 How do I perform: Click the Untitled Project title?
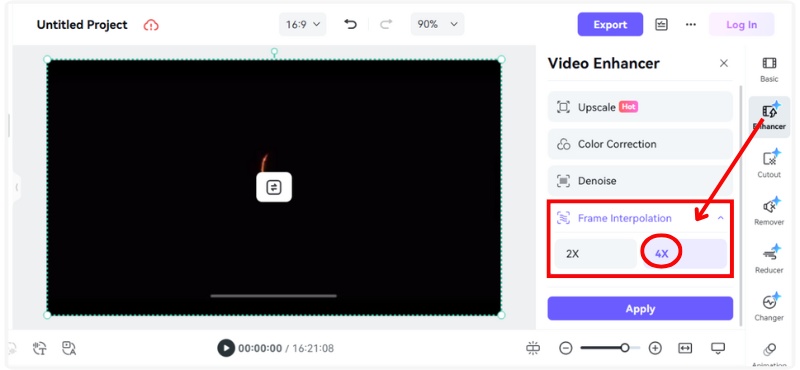tap(82, 24)
